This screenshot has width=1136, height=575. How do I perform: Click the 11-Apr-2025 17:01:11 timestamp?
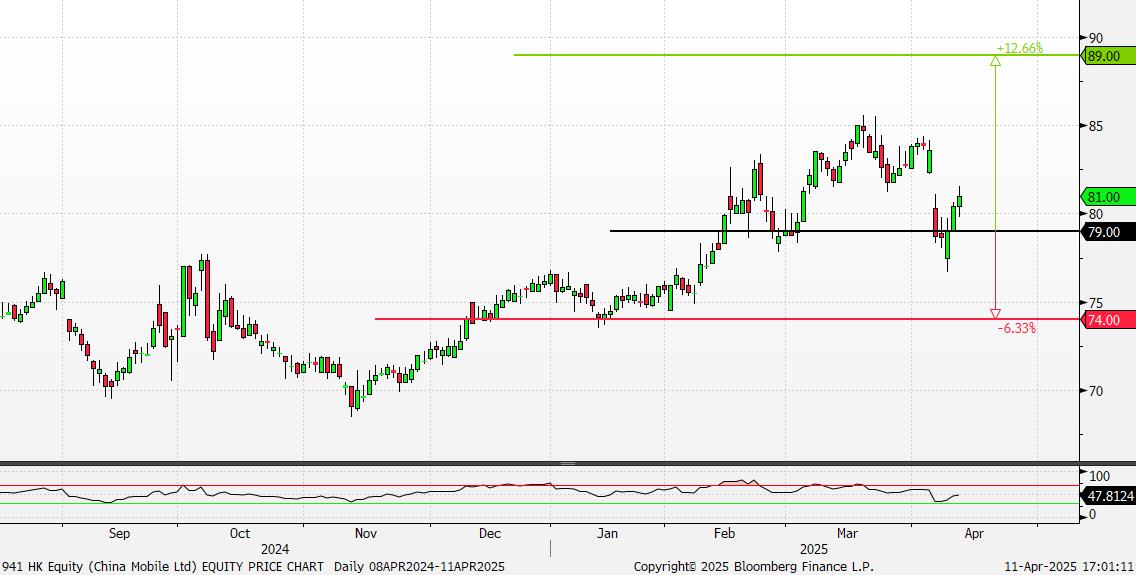[x=1069, y=566]
